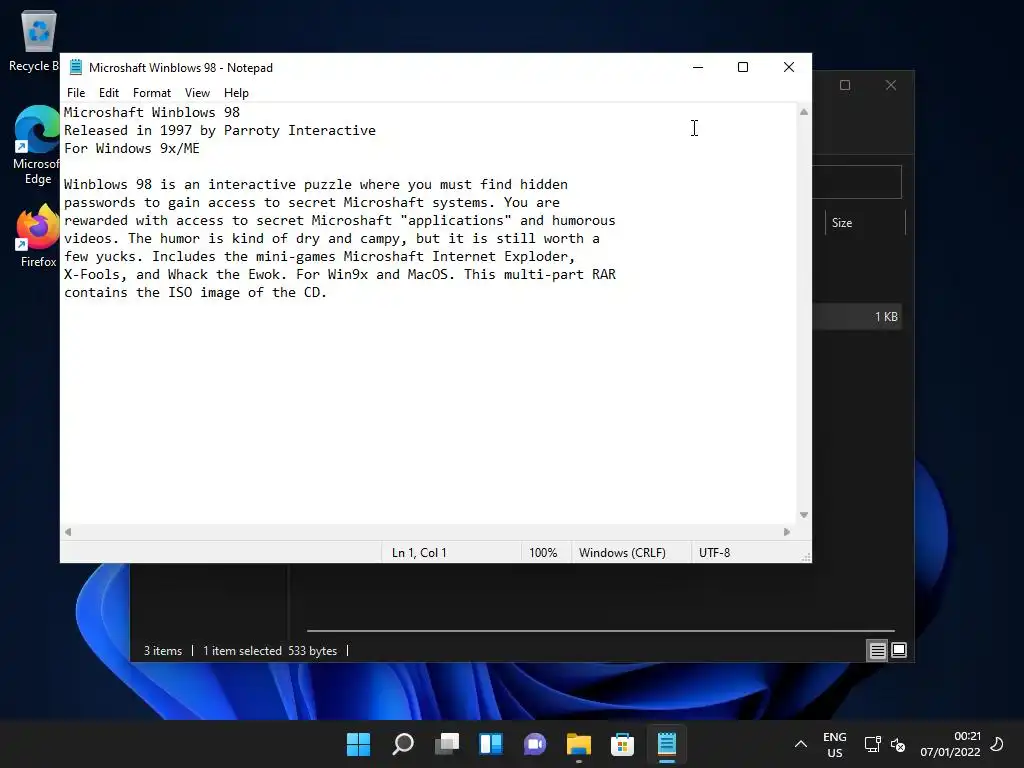The width and height of the screenshot is (1024, 768).
Task: Click line 'For Windows 9x/ME'
Action: click(131, 148)
